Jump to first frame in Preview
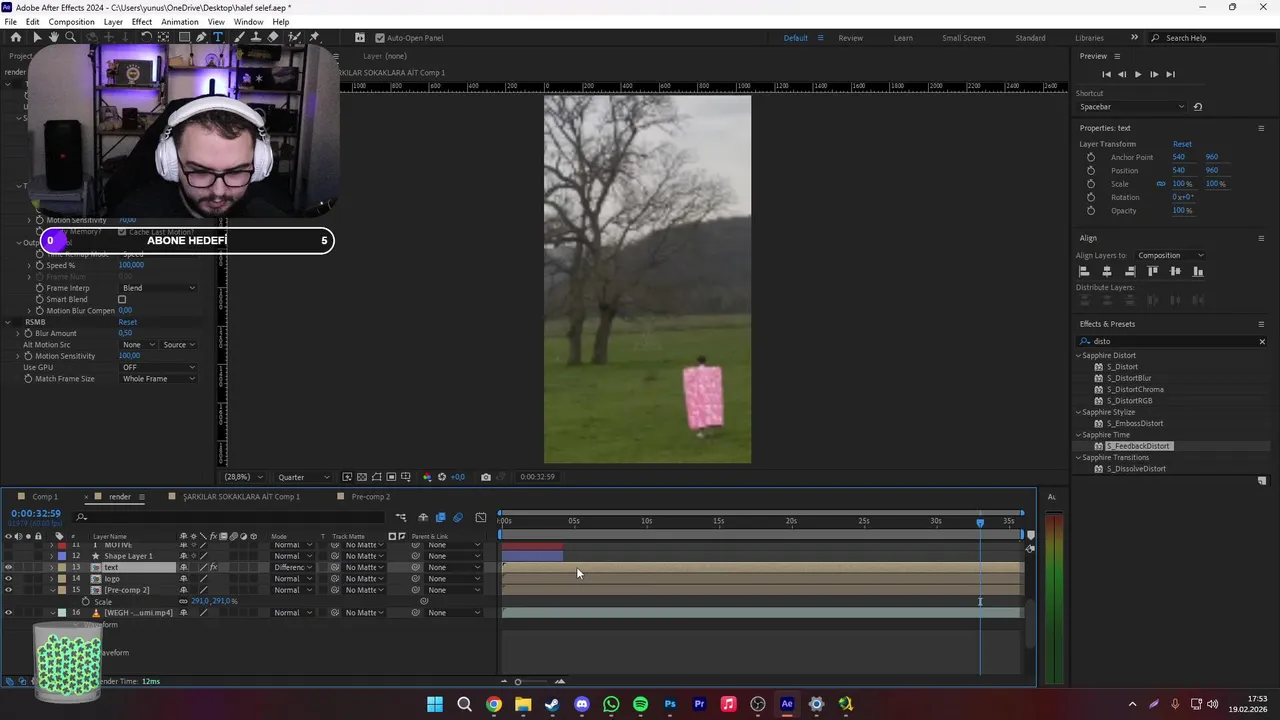Screen dimensions: 1280x720 [x=1106, y=74]
